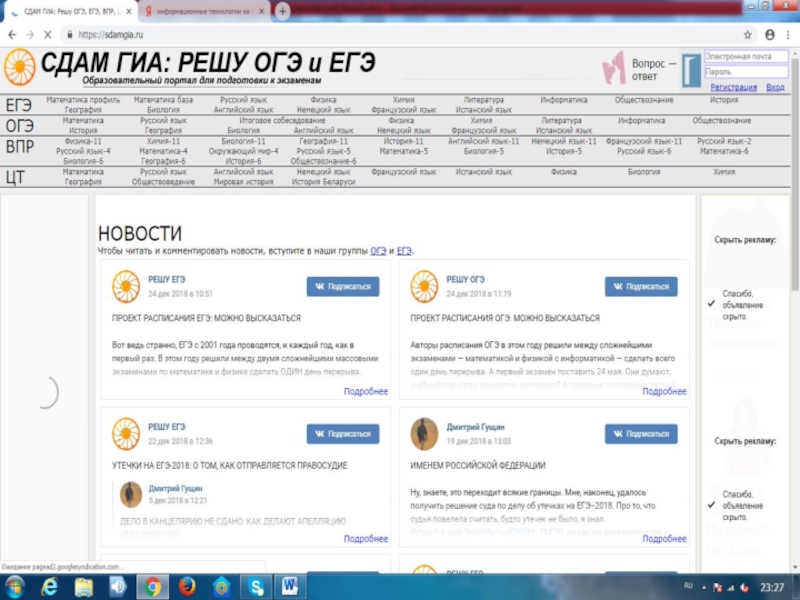This screenshot has width=800, height=600.
Task: Subscribe in Дмитрий Гущин 19 дек post
Action: pos(641,434)
